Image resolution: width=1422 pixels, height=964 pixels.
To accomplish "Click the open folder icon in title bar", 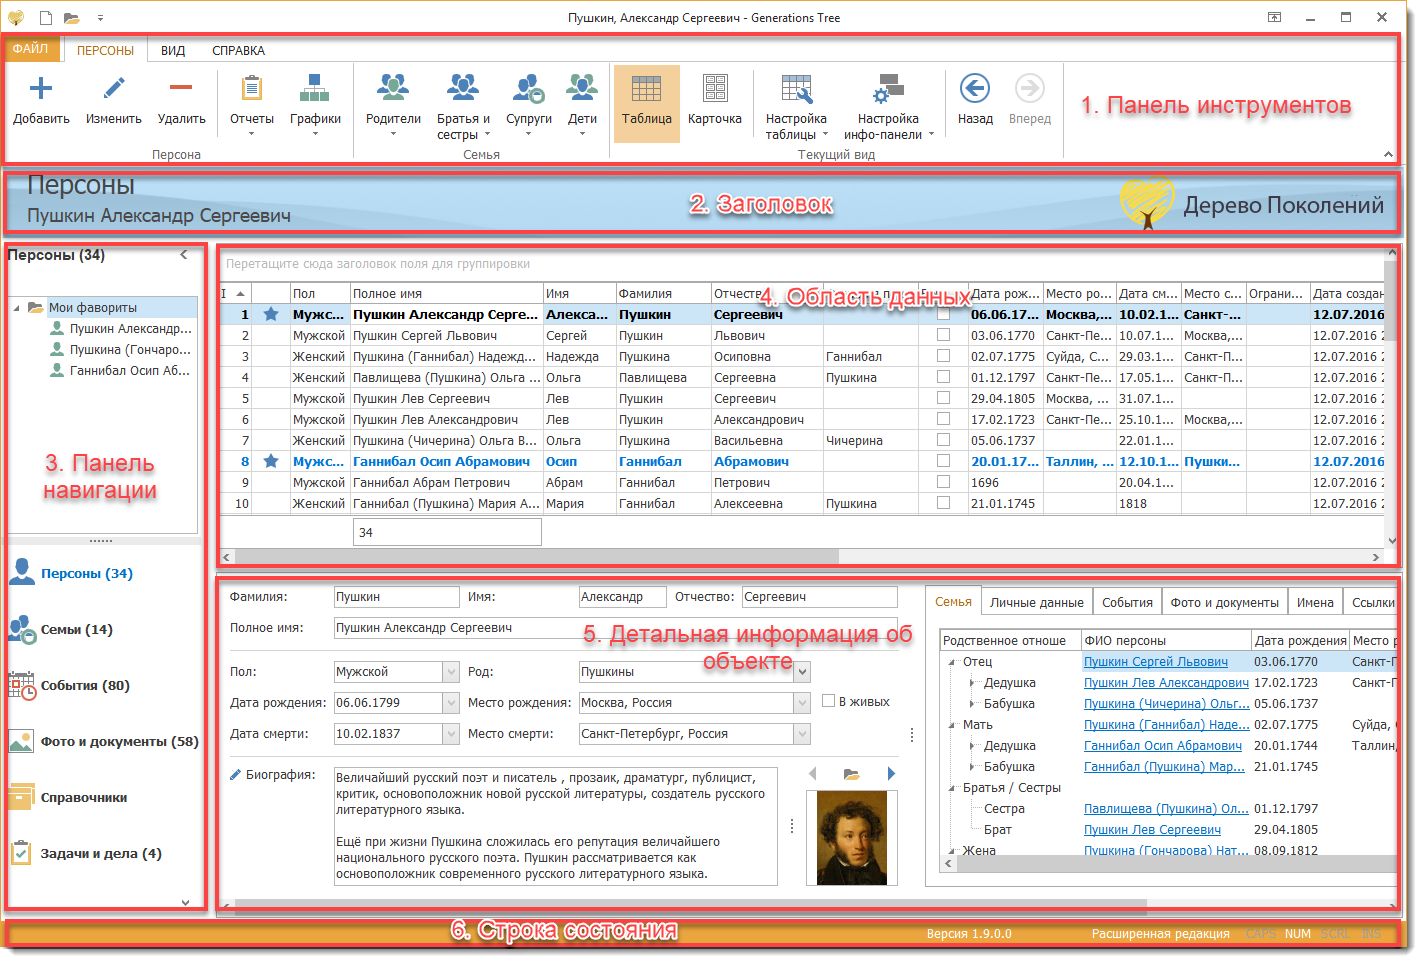I will click(x=71, y=18).
